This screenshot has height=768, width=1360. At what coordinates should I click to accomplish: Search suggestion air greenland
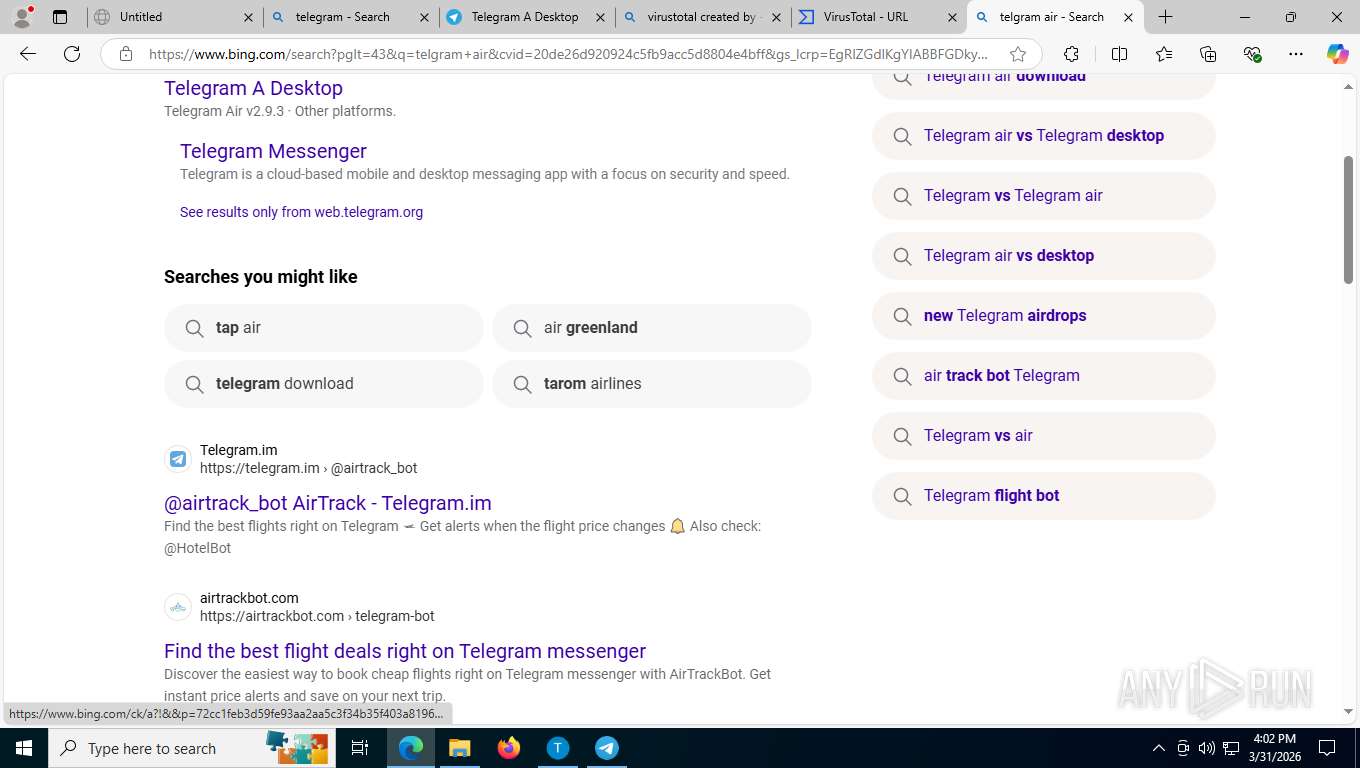(652, 328)
